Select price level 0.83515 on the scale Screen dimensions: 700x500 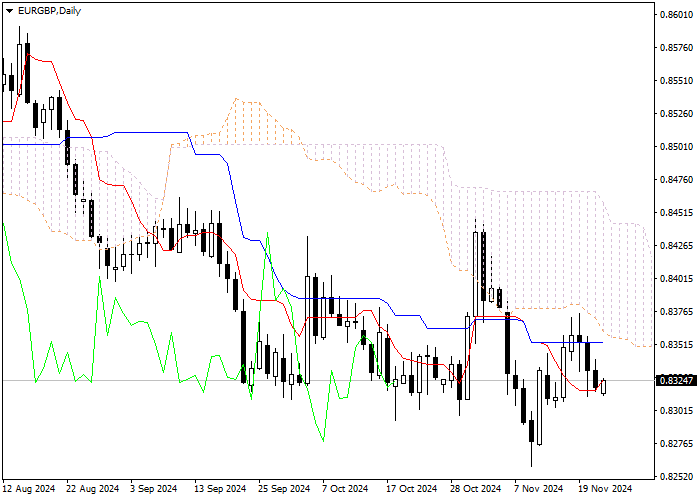point(677,345)
